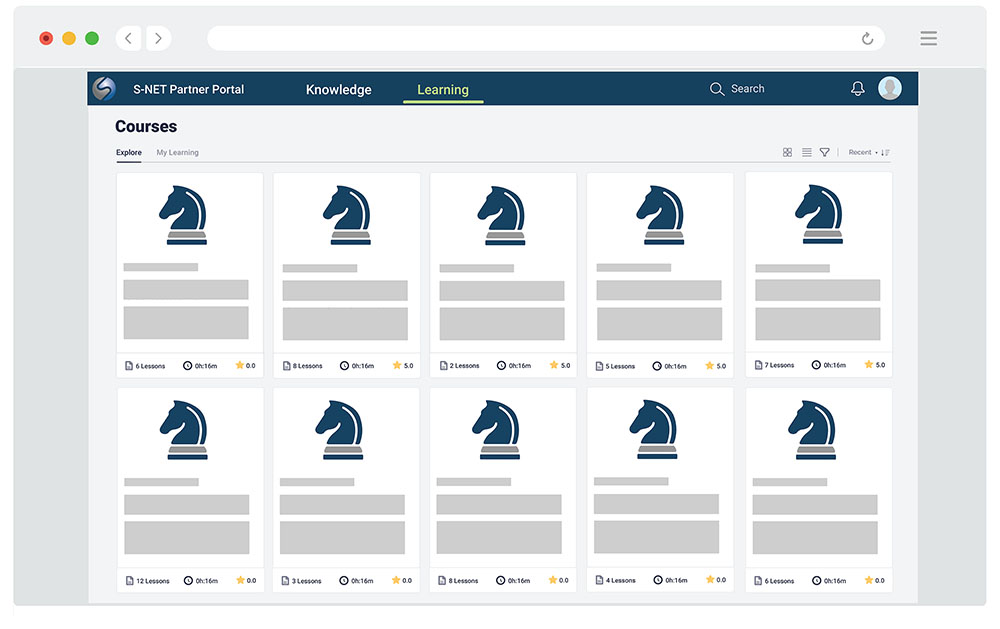Click the "7 Lessons" label
Screen dimensions: 1000x629
coord(779,366)
